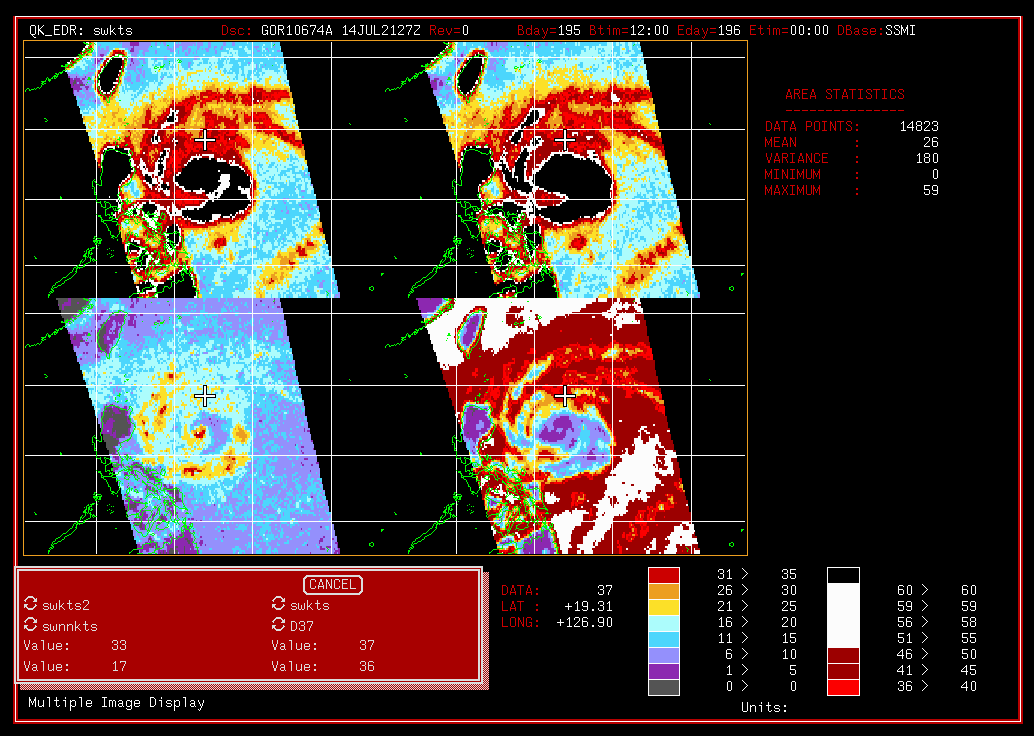
Task: Click the cycle icon next to swkts2
Action: pyautogui.click(x=30, y=605)
